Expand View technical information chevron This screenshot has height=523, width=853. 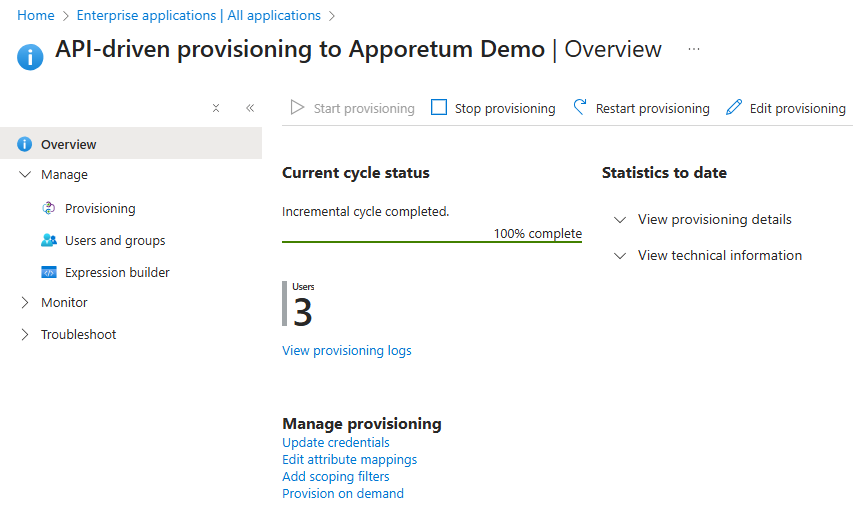coord(620,256)
